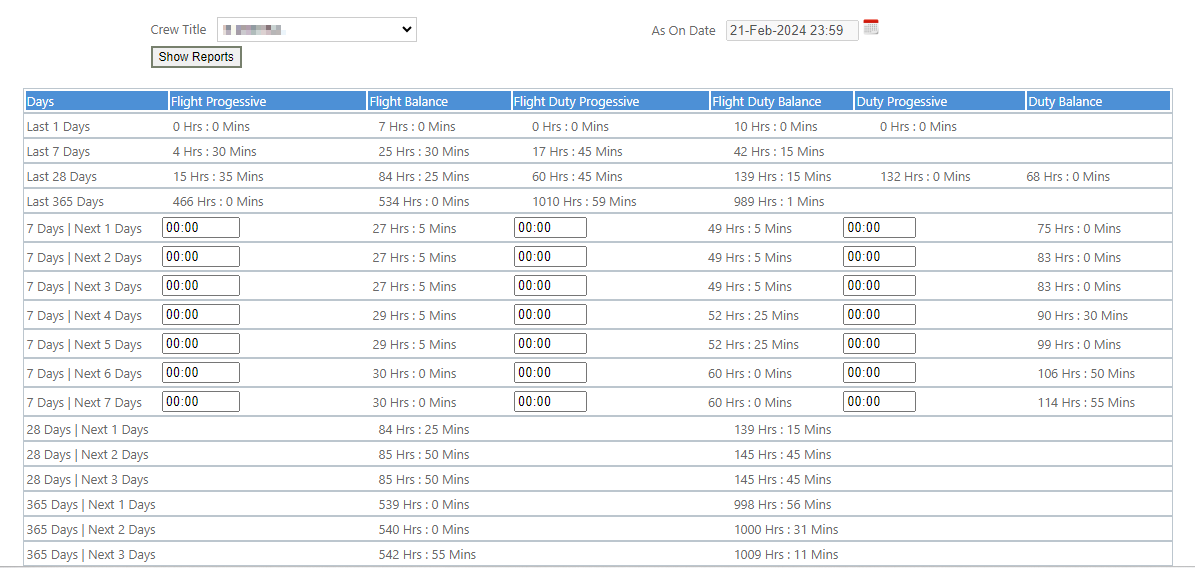
Task: Edit Duty Progessive input for Next 1 Days
Action: (x=879, y=228)
